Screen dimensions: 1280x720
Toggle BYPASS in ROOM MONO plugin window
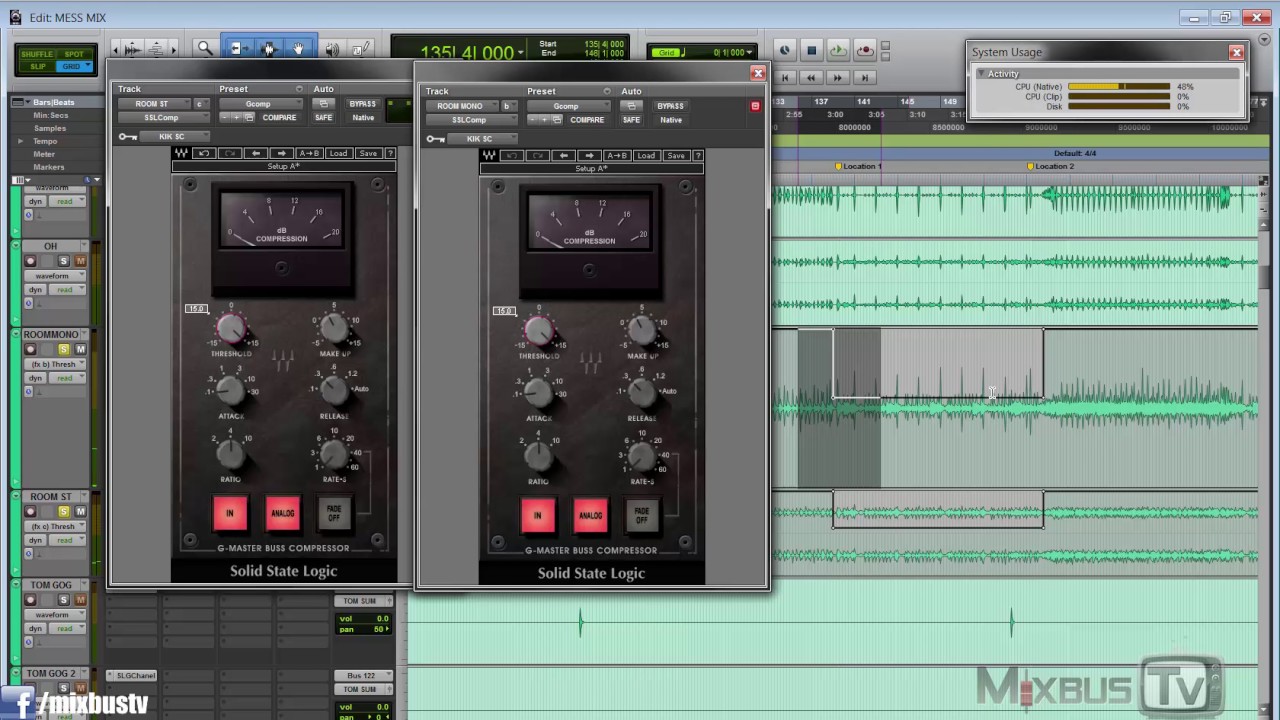point(670,106)
